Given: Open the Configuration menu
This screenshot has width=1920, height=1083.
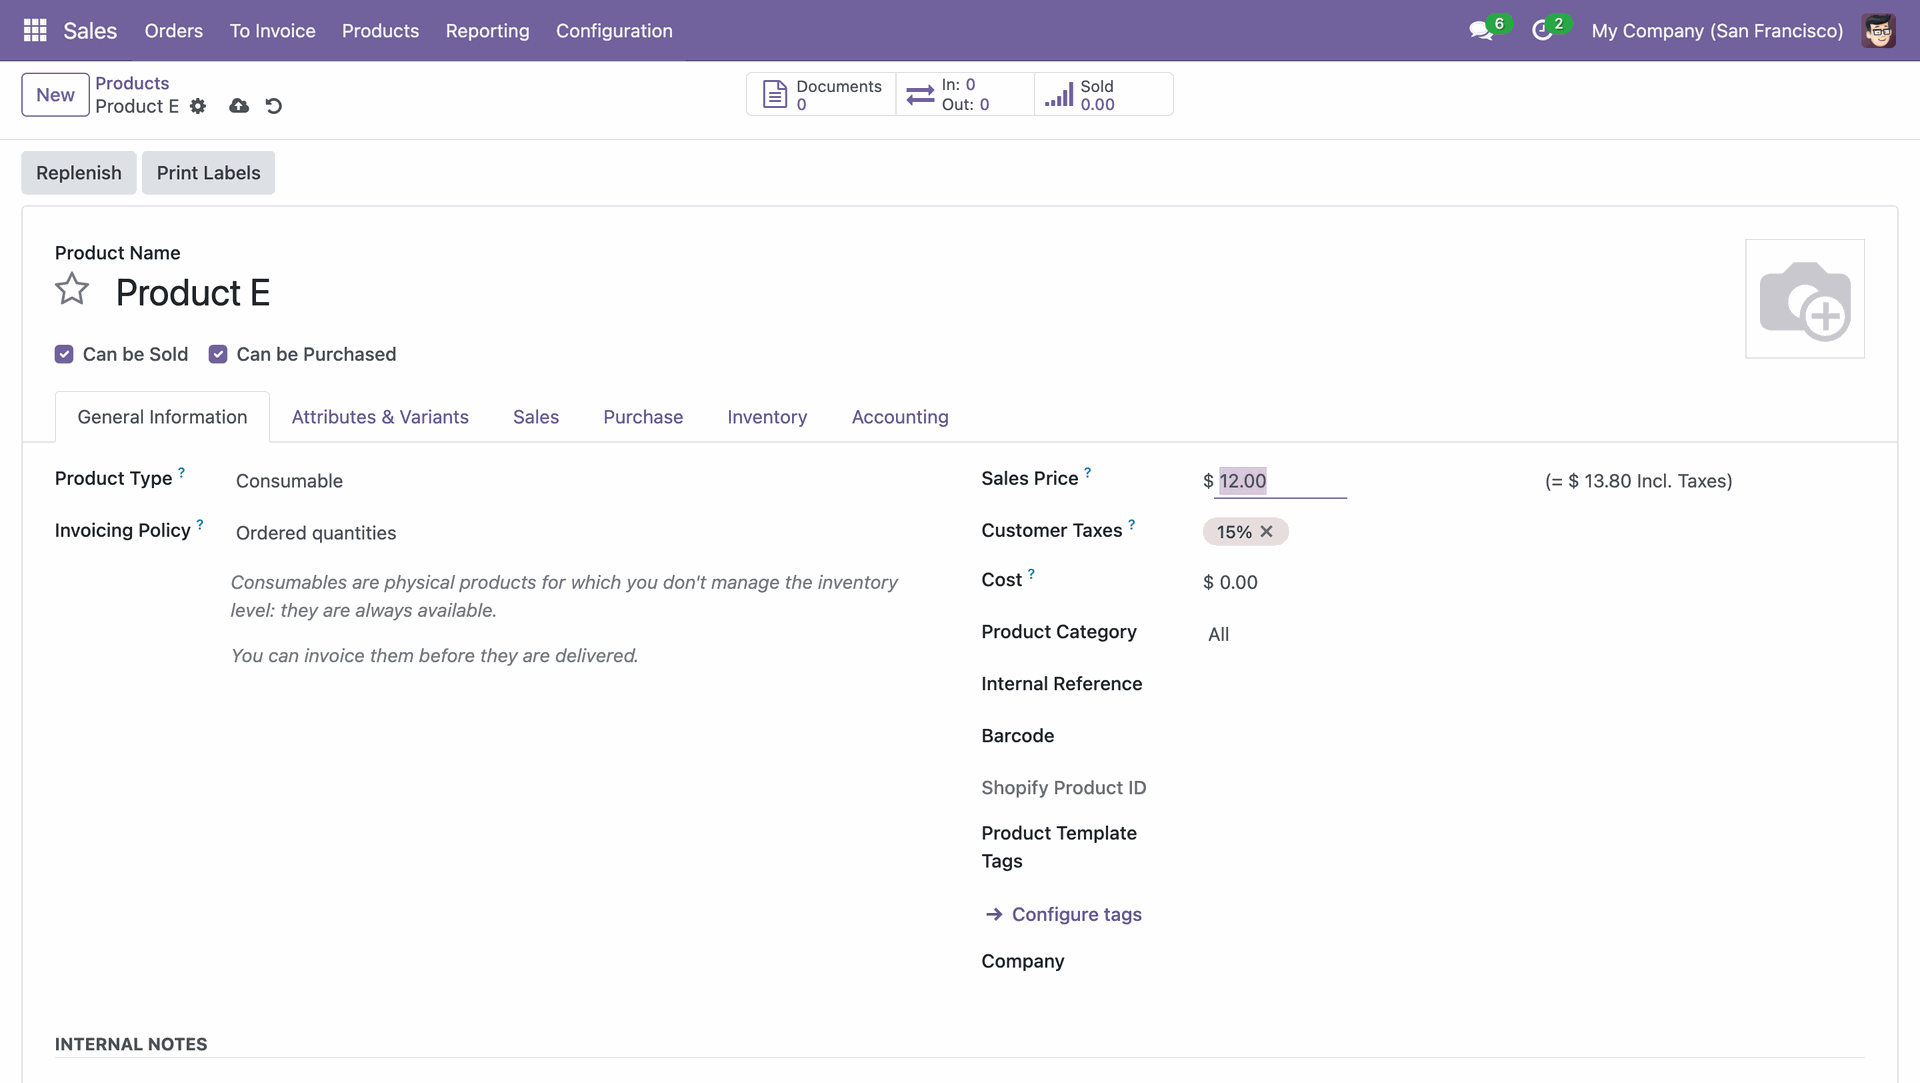Looking at the screenshot, I should 614,31.
